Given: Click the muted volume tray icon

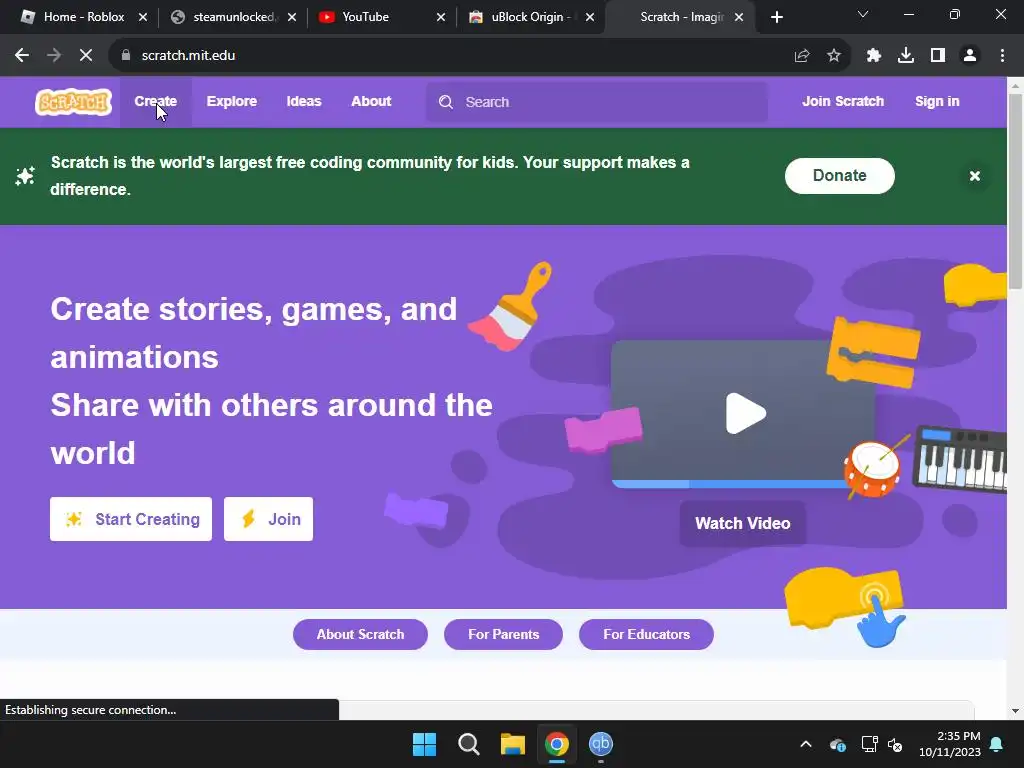Looking at the screenshot, I should pyautogui.click(x=895, y=744).
